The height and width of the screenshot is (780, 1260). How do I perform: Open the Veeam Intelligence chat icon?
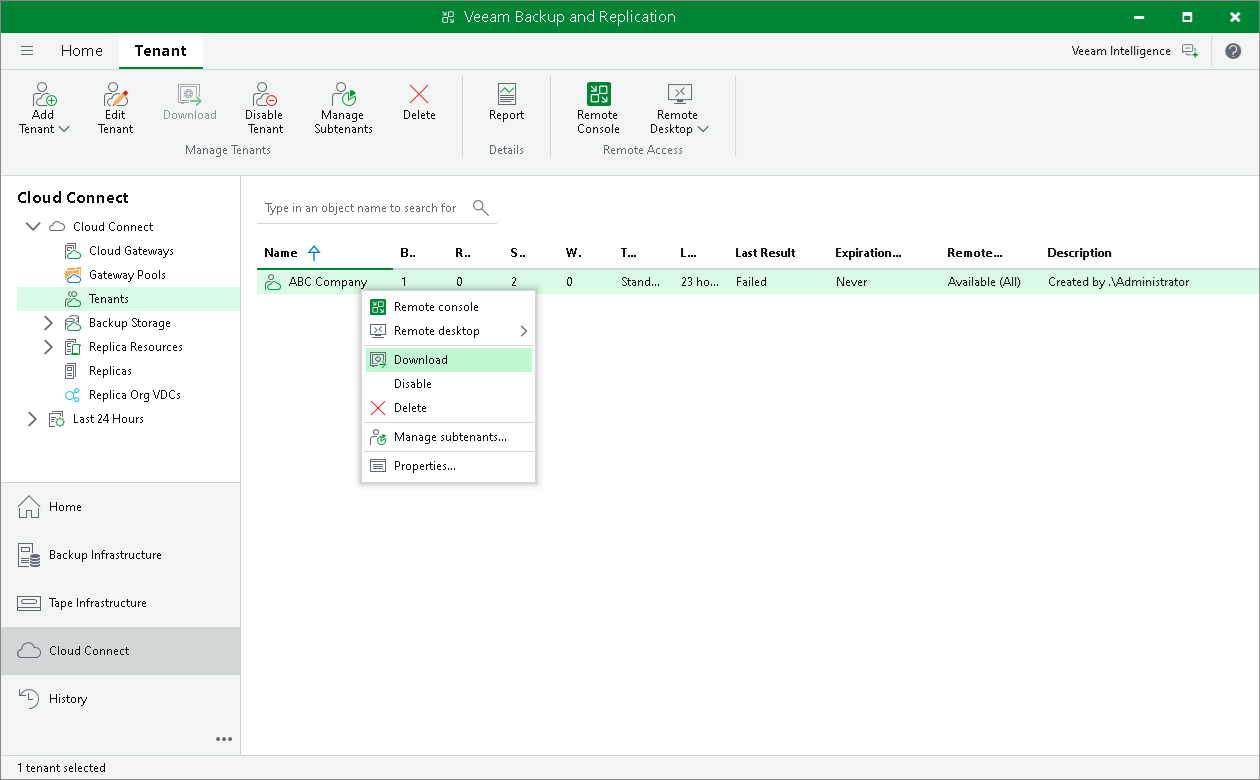1188,51
